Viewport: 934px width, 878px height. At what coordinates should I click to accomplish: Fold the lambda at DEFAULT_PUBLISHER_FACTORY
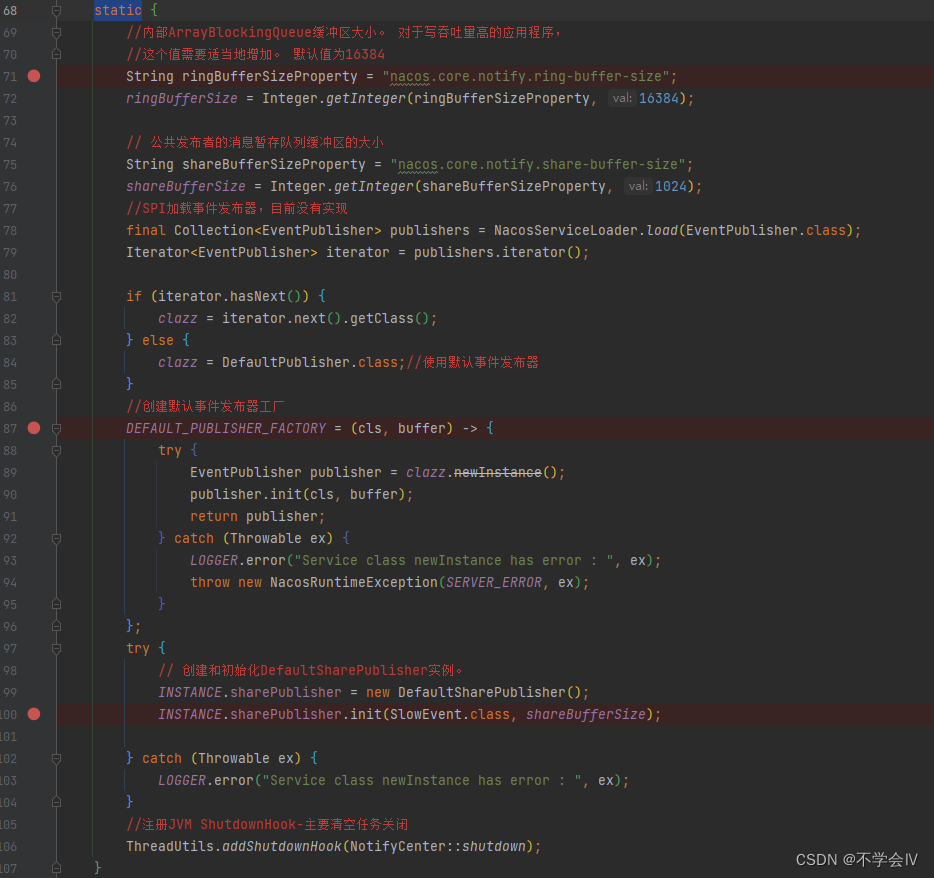(x=57, y=428)
